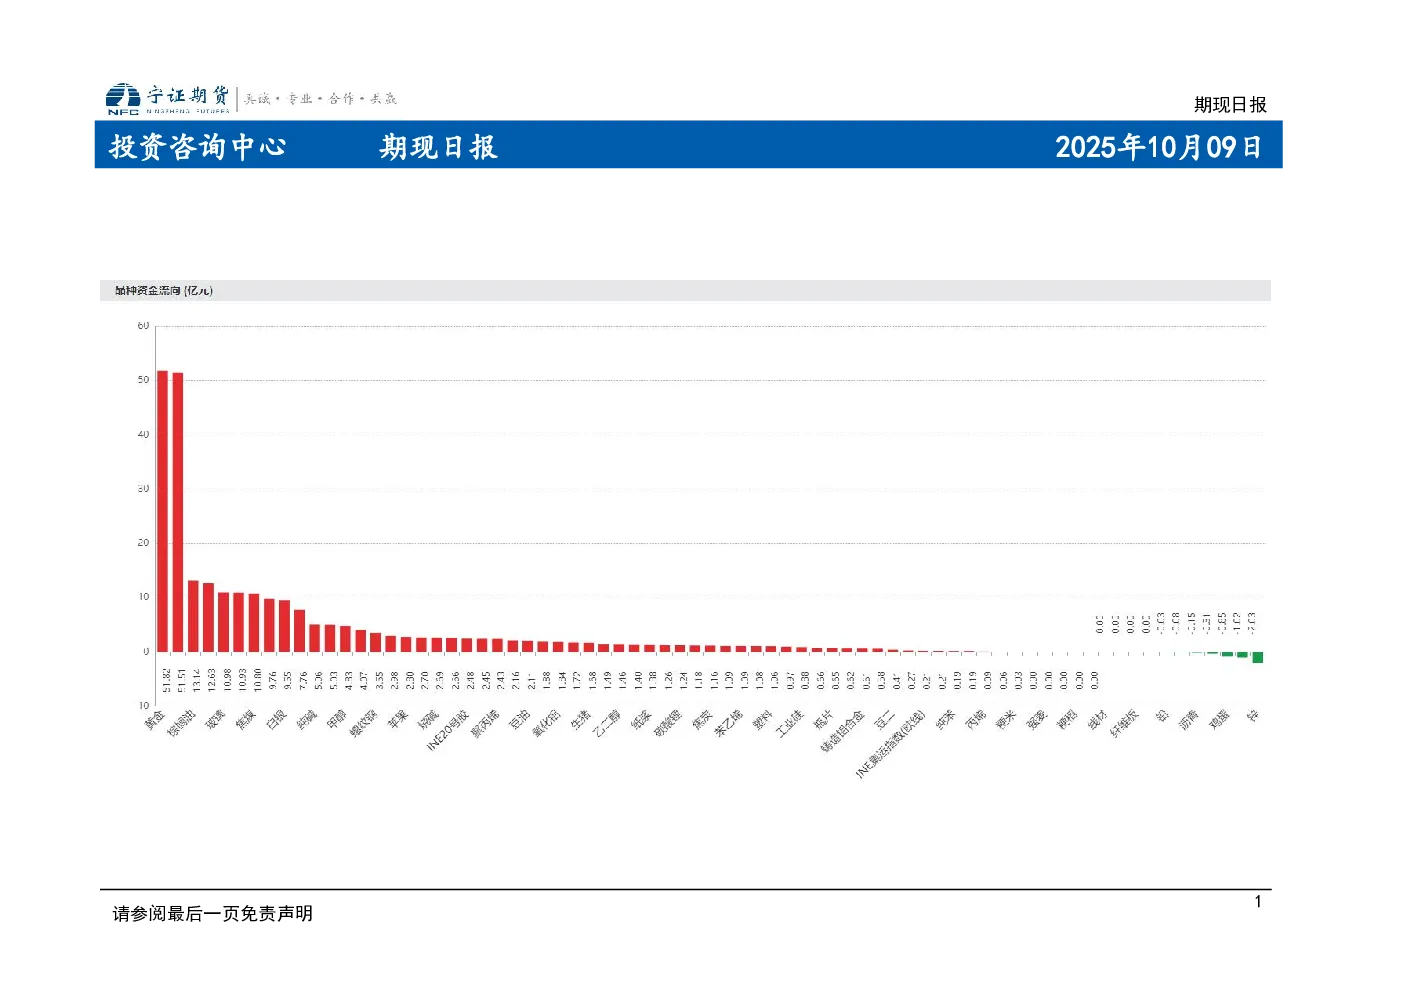Click the y-axis value 20
Viewport: 1403px width, 993px height.
pos(143,543)
